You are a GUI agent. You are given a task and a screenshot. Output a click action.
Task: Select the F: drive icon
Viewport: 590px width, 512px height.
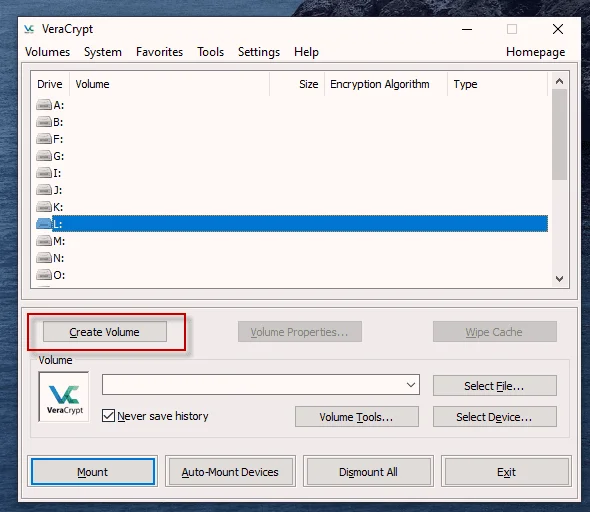click(x=44, y=139)
